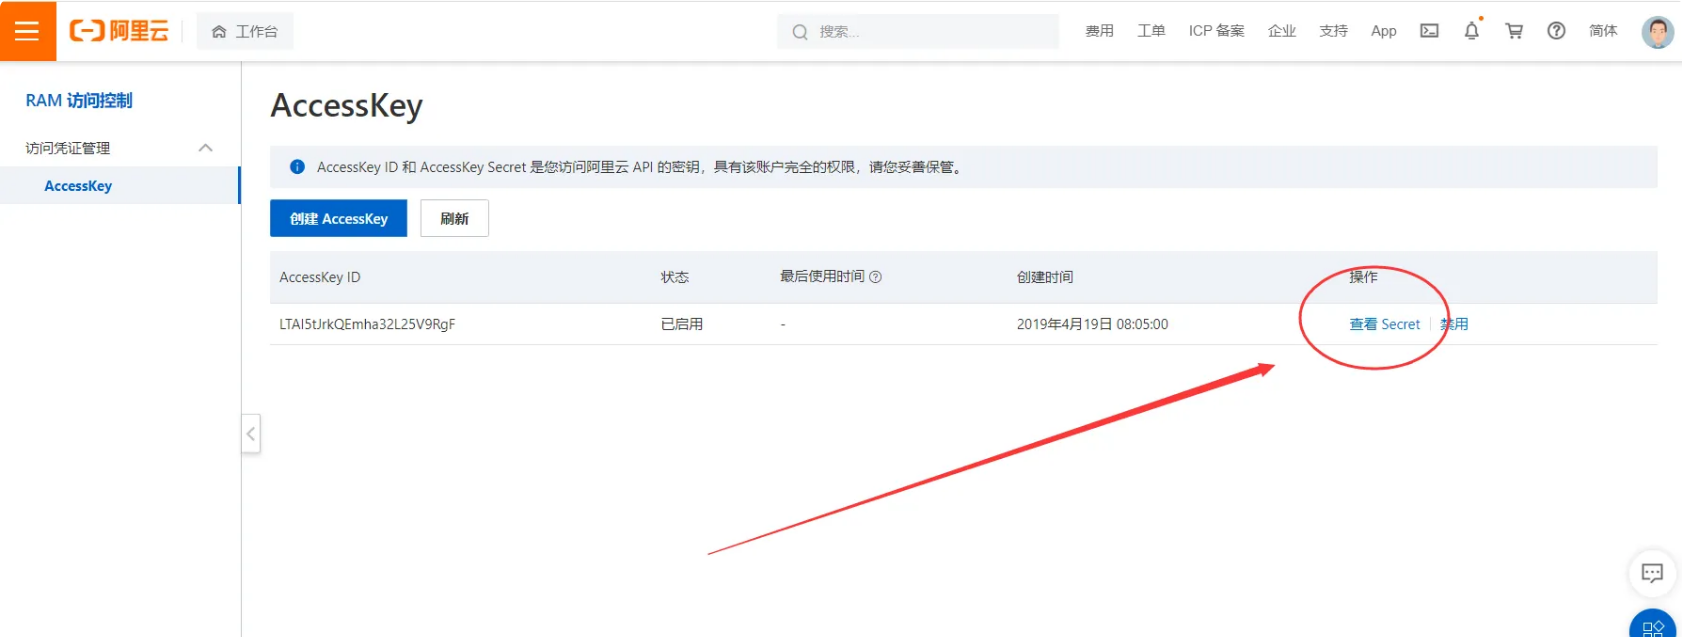This screenshot has width=1682, height=637.
Task: Open the ICP 备案 menu
Action: (1216, 31)
